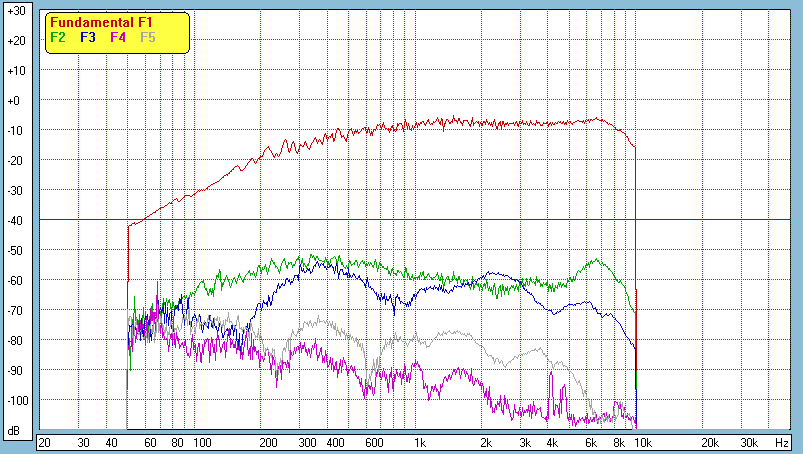Select the green F2 legend entry
The image size is (803, 454).
click(58, 37)
